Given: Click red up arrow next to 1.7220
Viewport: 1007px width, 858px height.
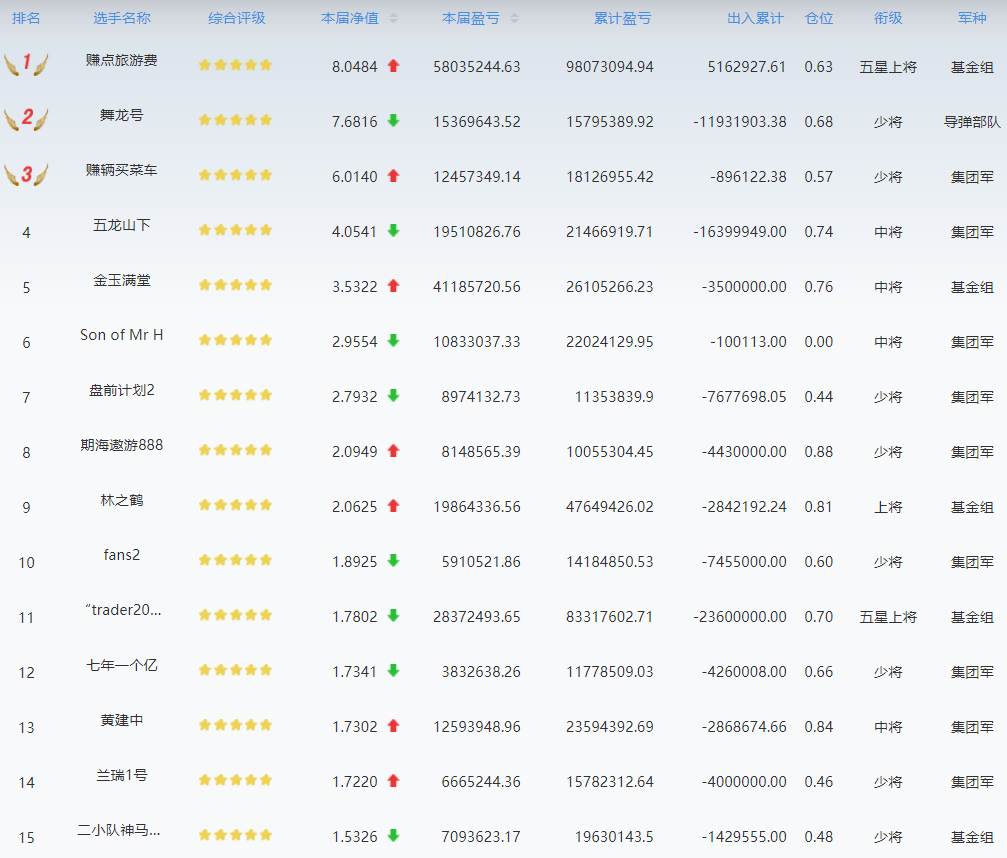Looking at the screenshot, I should point(394,781).
